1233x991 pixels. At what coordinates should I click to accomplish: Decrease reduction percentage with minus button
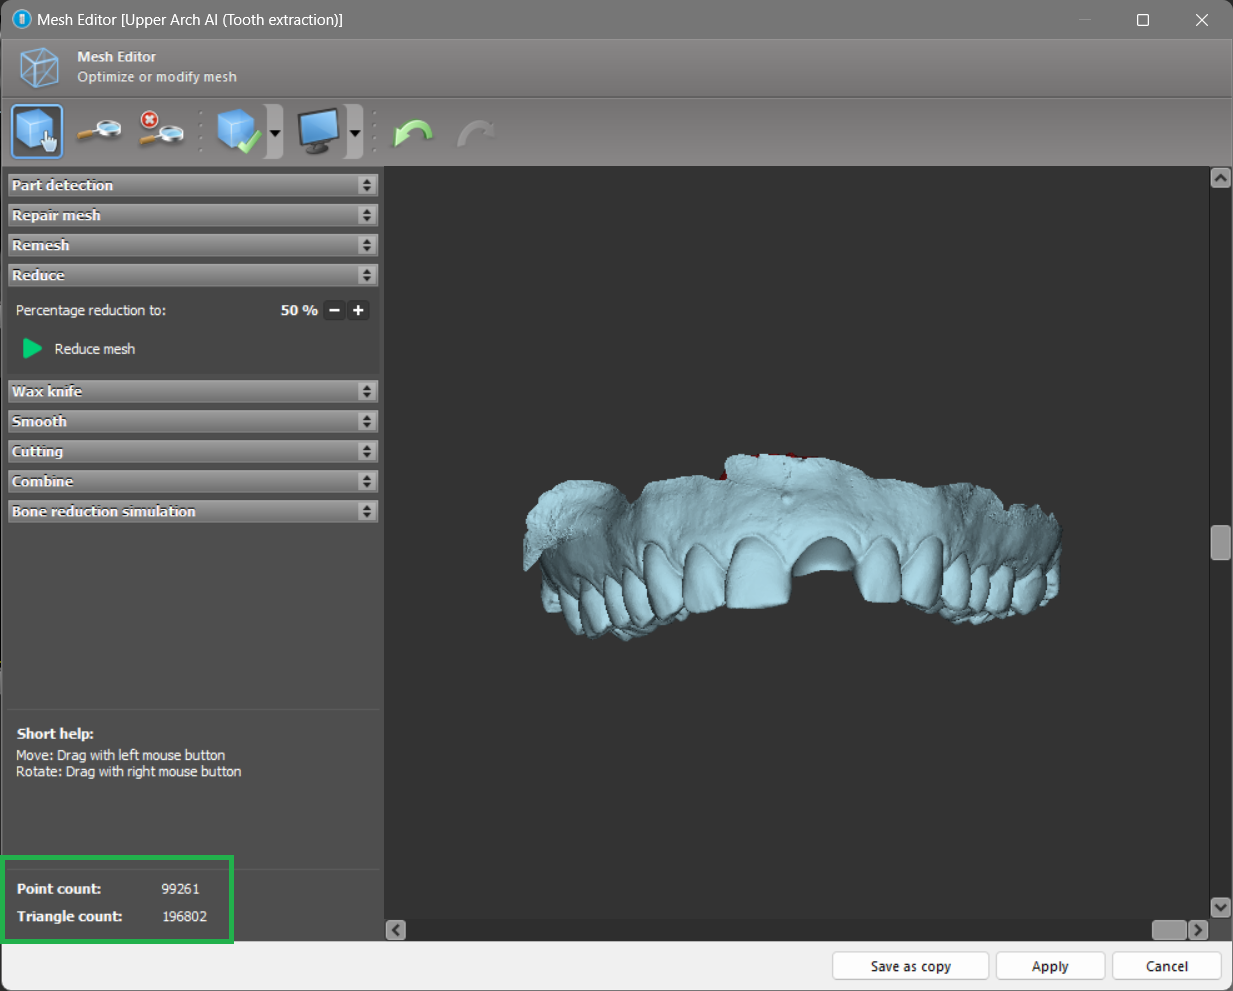point(335,310)
